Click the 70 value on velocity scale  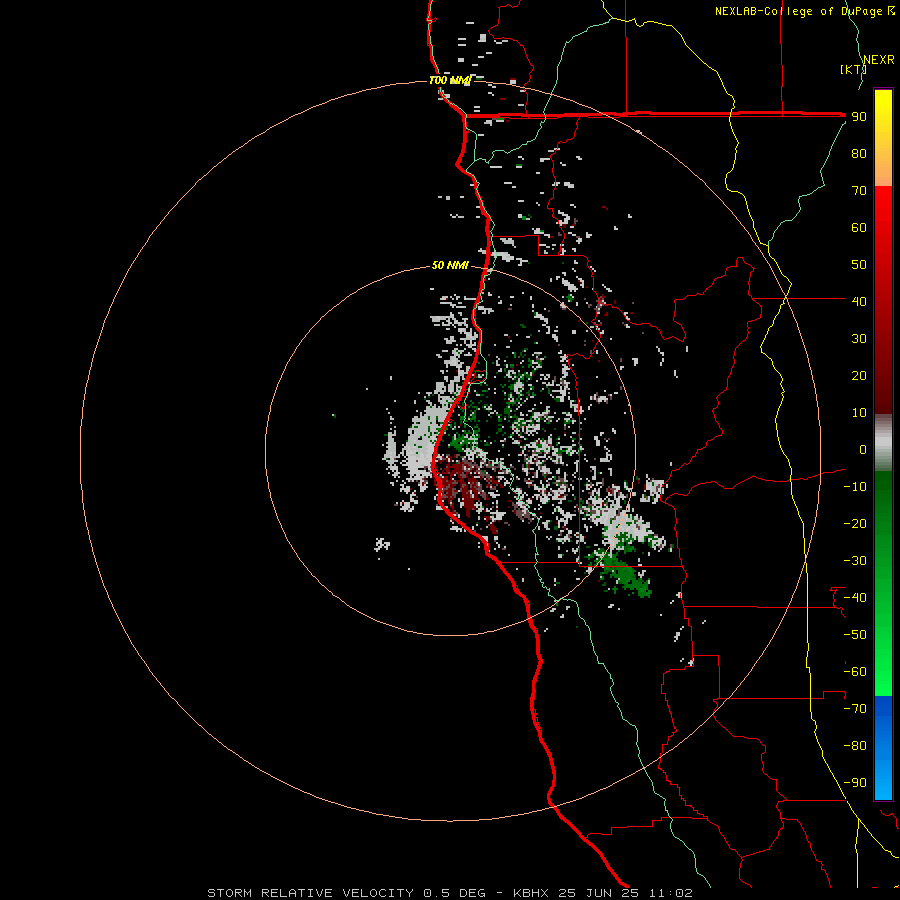tap(859, 191)
